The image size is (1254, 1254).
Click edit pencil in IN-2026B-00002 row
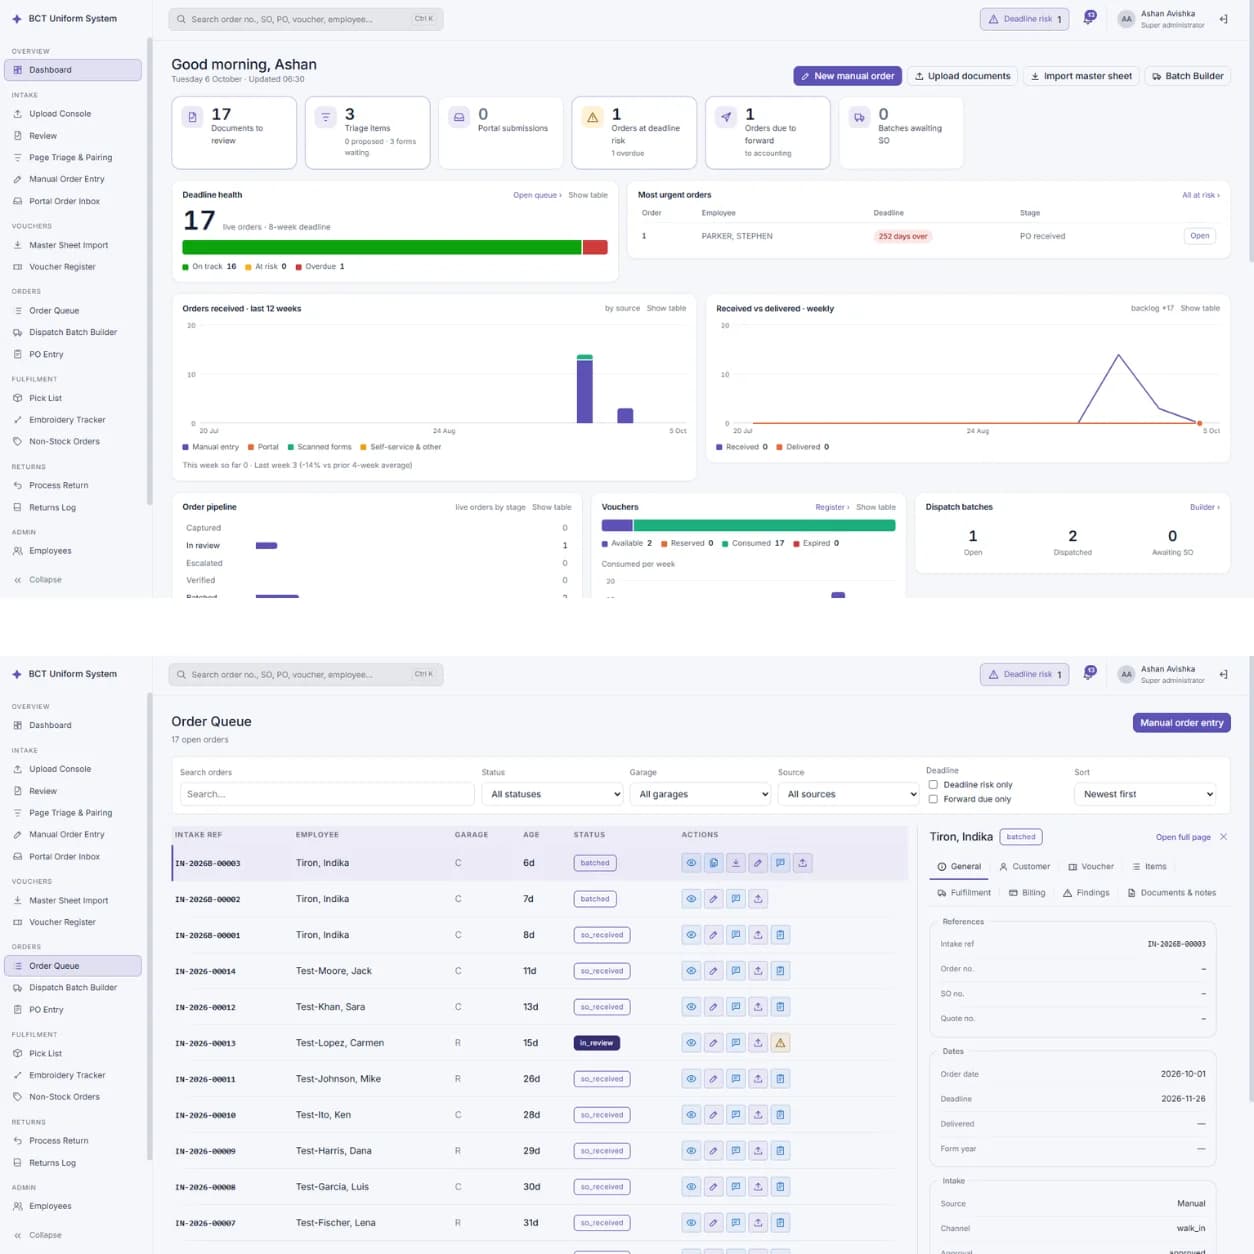pyautogui.click(x=713, y=898)
